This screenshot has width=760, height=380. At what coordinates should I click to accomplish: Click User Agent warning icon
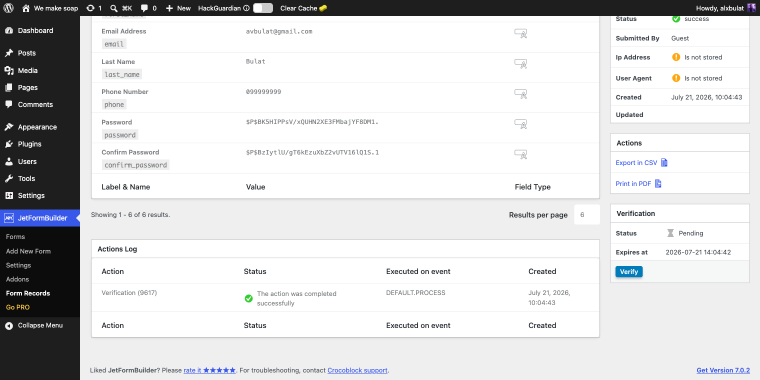click(x=676, y=78)
